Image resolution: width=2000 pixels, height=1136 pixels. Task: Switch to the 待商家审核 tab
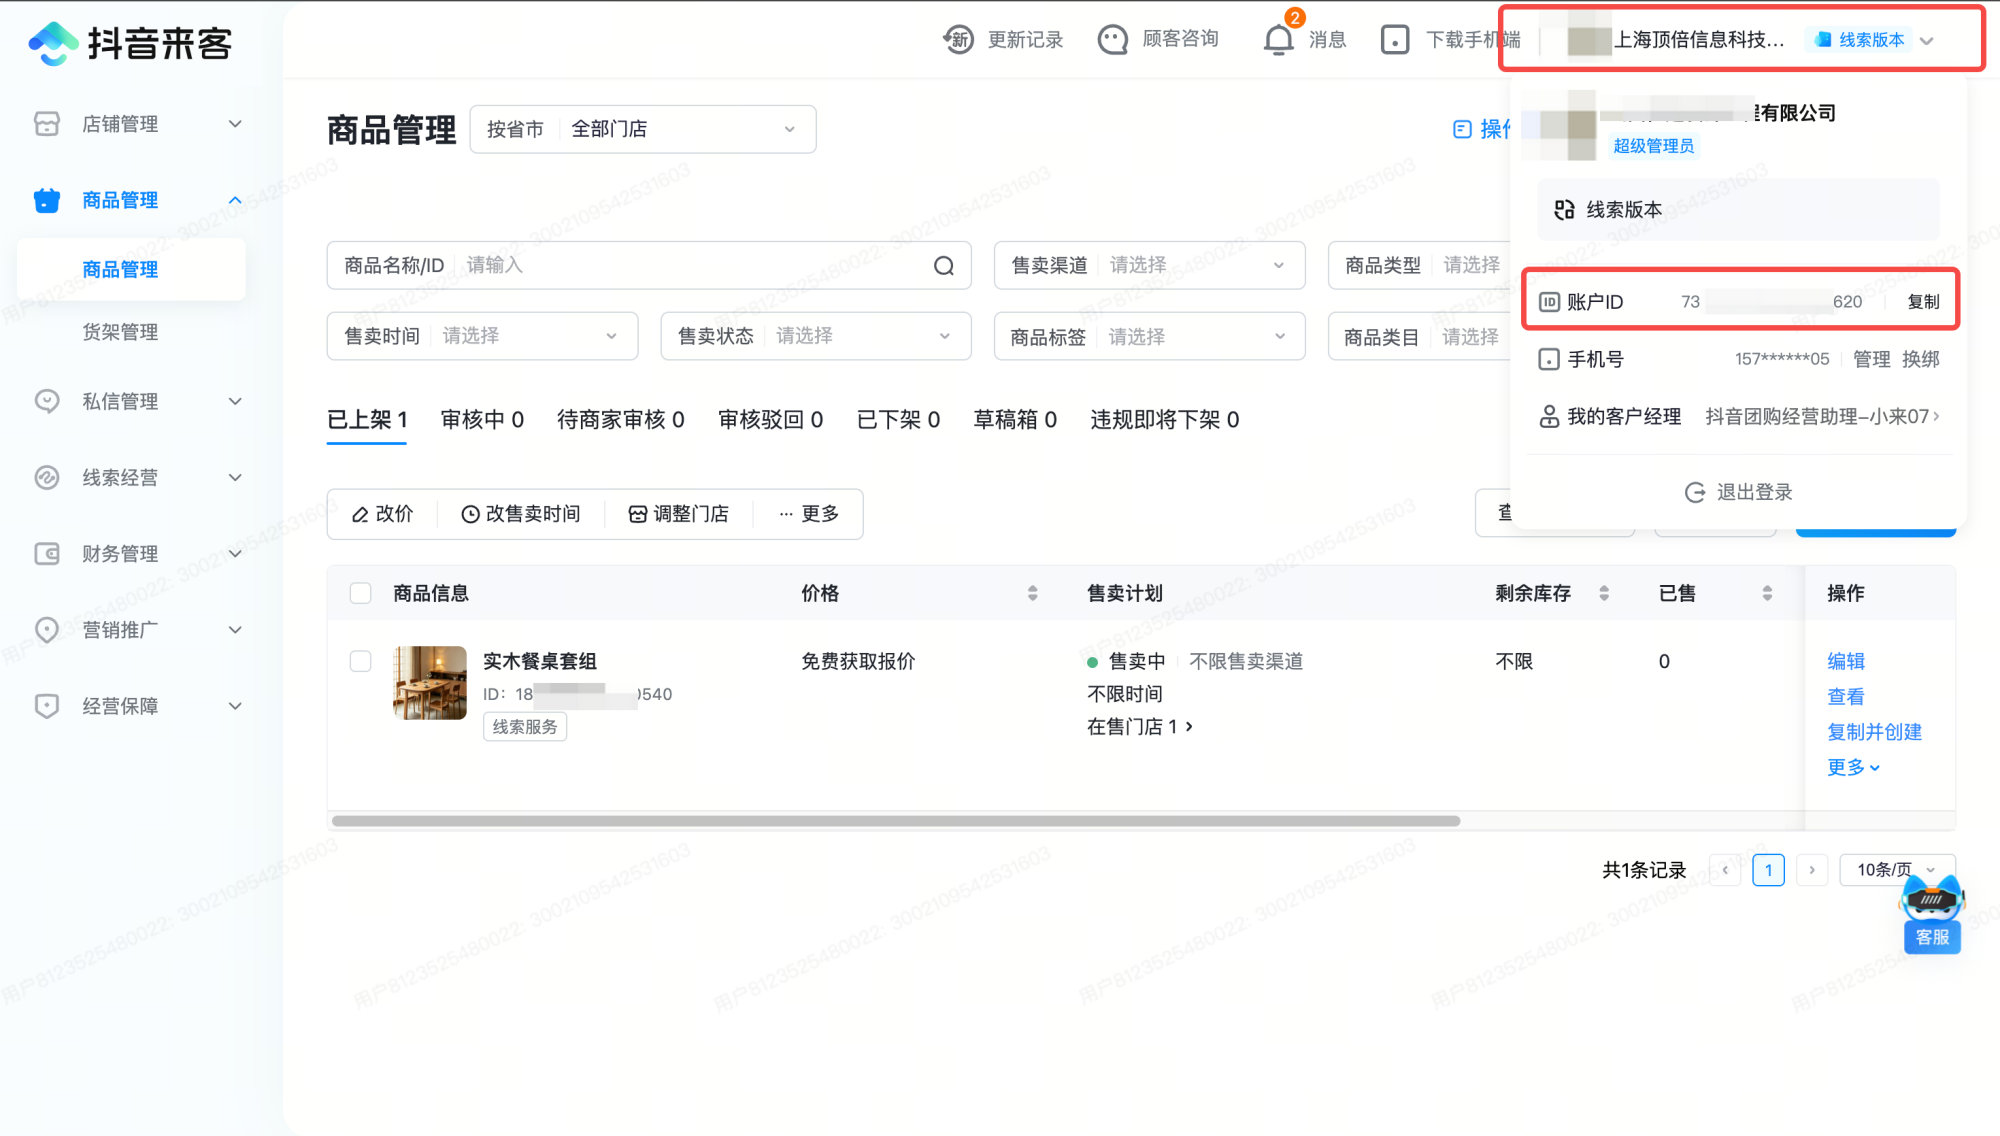pos(621,420)
